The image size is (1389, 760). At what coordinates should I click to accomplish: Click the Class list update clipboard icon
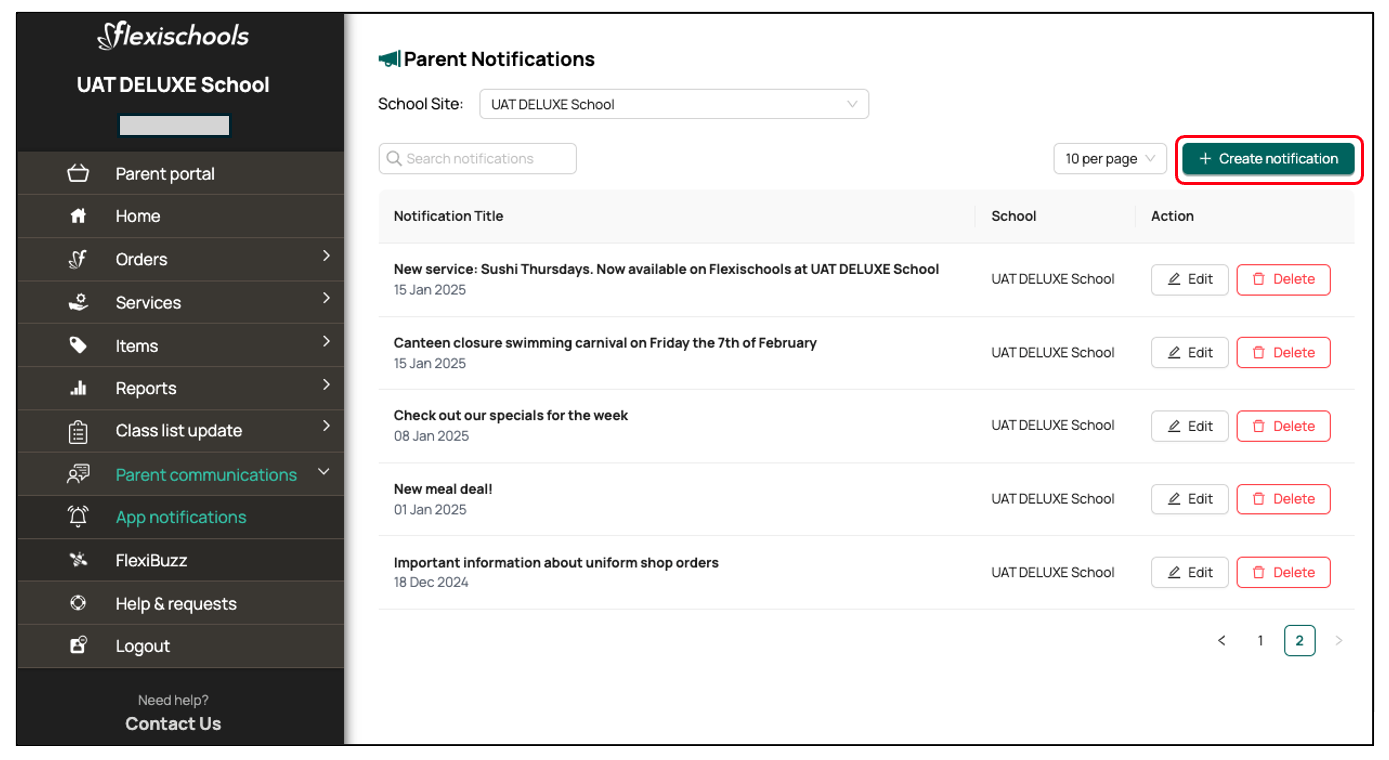[78, 431]
